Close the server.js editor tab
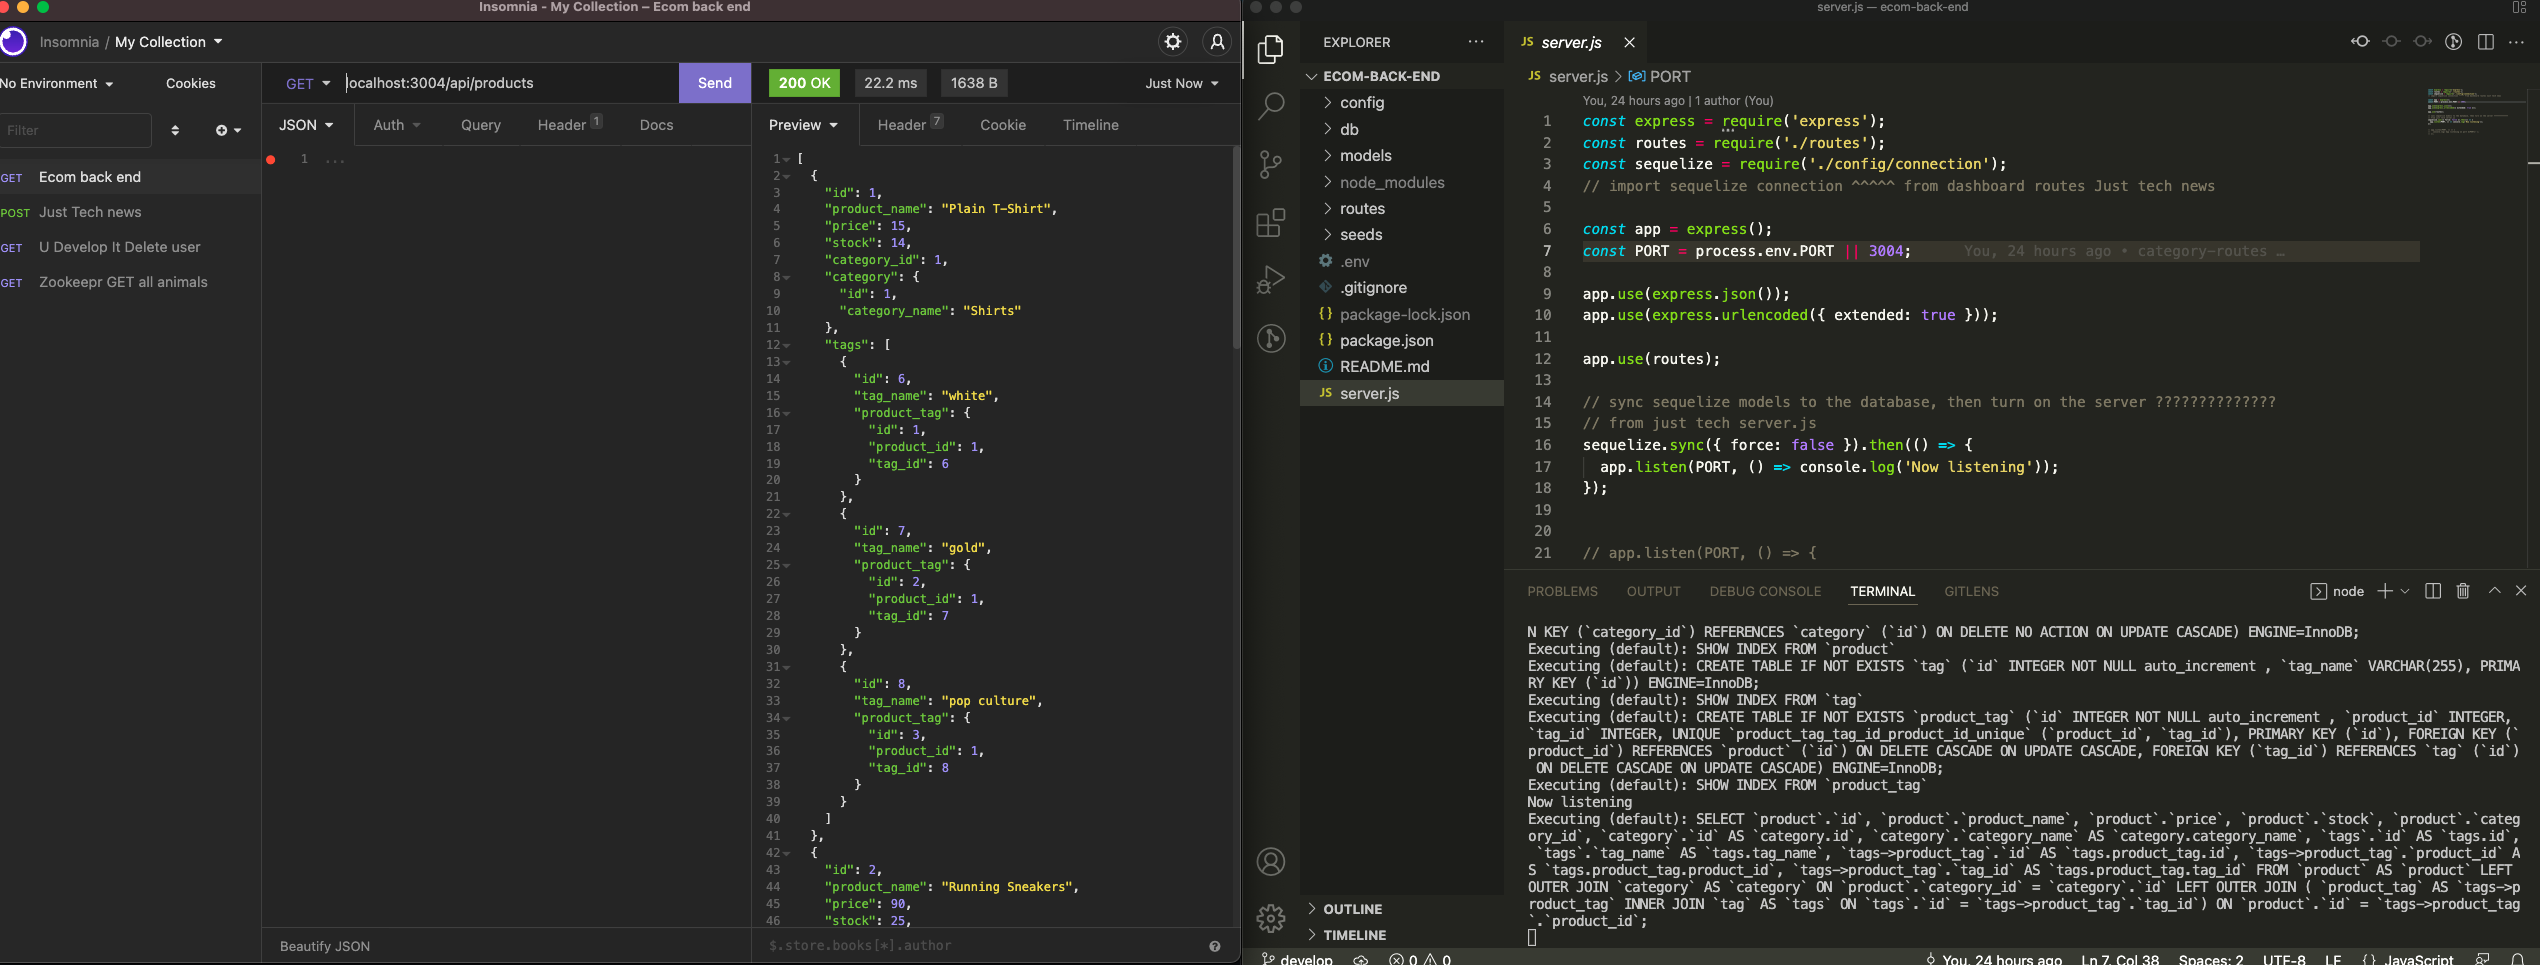The width and height of the screenshot is (2540, 965). click(x=1629, y=42)
